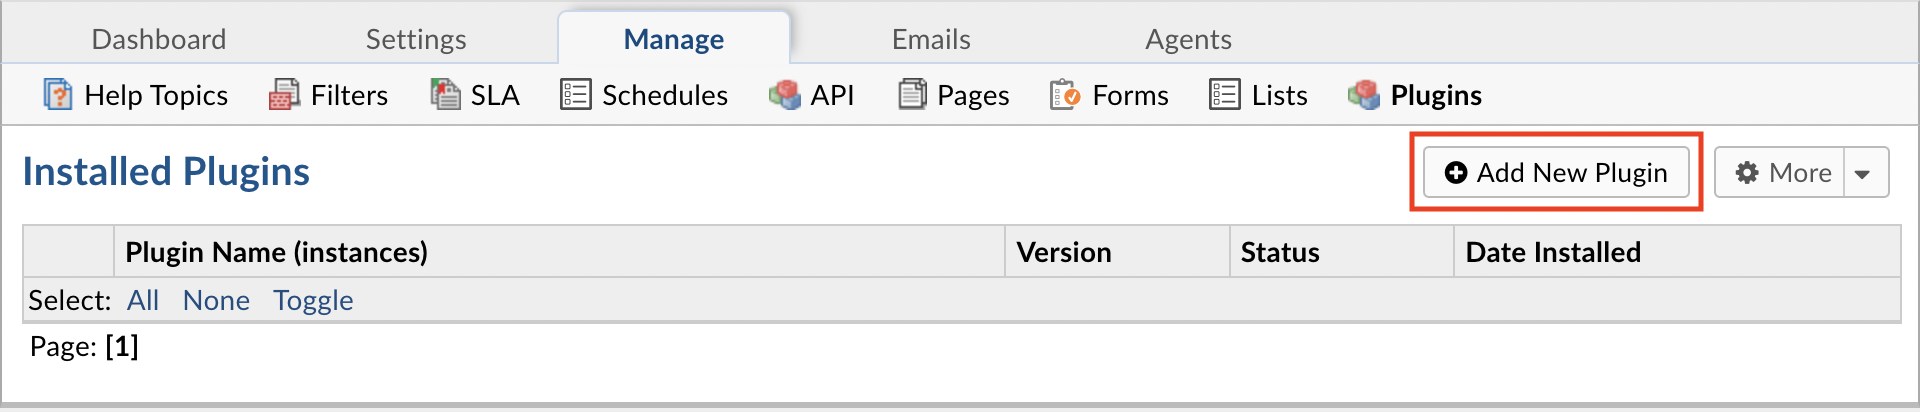Select All plugins link
Image resolution: width=1920 pixels, height=412 pixels.
coord(143,300)
